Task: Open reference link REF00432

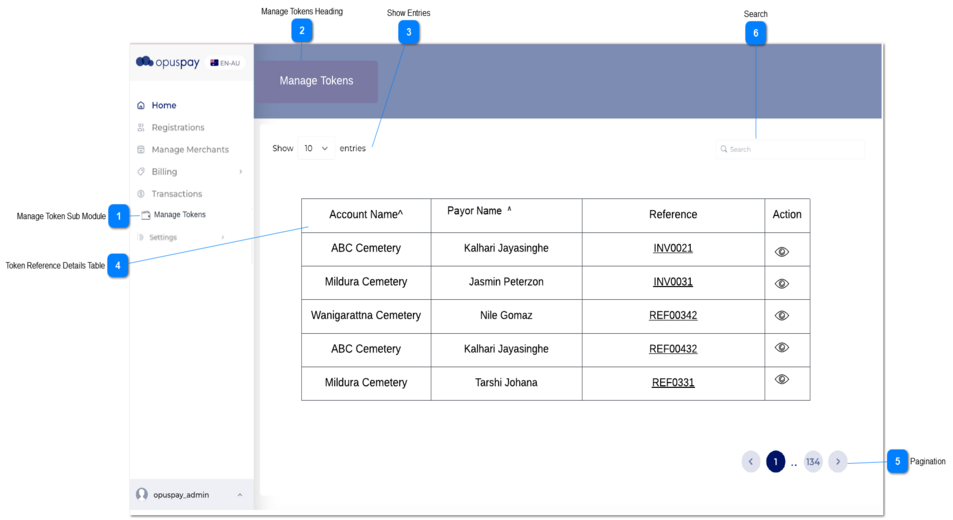Action: click(673, 349)
